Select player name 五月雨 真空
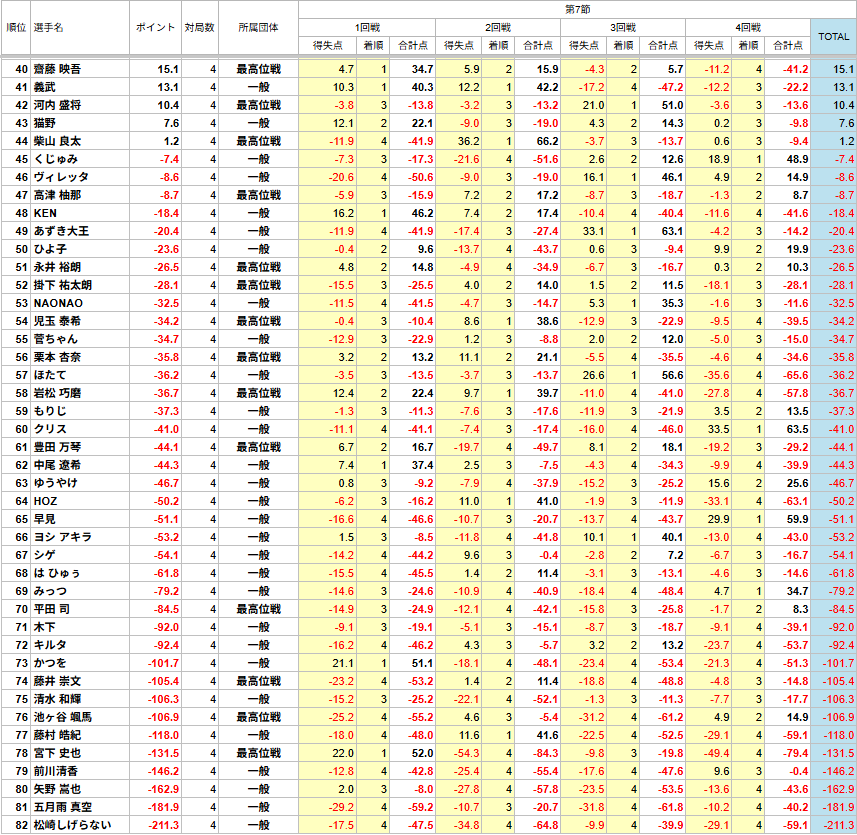Screen dimensions: 857x835 pyautogui.click(x=63, y=808)
